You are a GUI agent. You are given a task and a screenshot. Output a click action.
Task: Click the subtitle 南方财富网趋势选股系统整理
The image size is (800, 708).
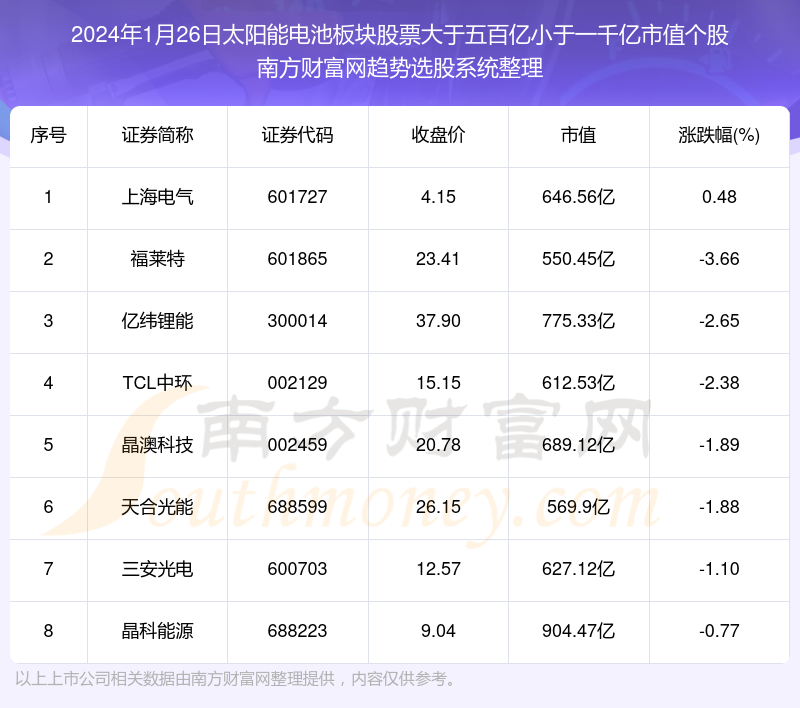click(x=400, y=68)
